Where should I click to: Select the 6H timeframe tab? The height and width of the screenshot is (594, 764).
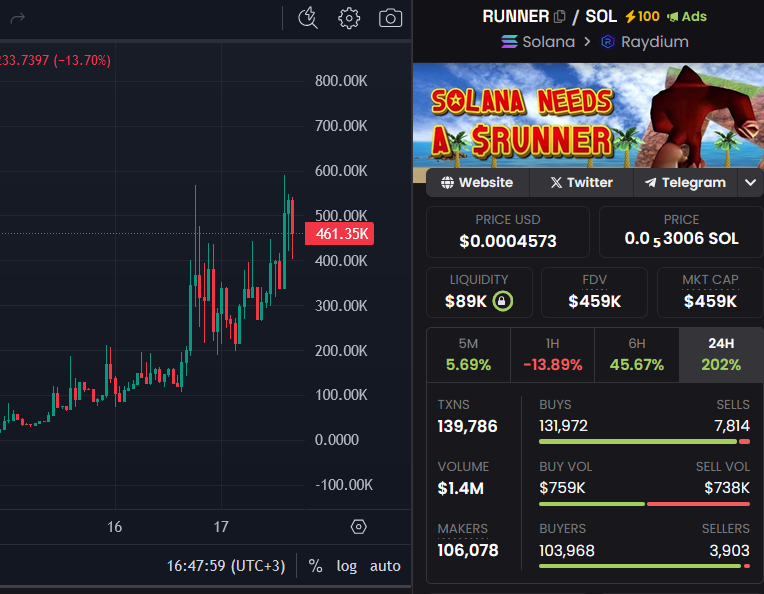click(637, 355)
